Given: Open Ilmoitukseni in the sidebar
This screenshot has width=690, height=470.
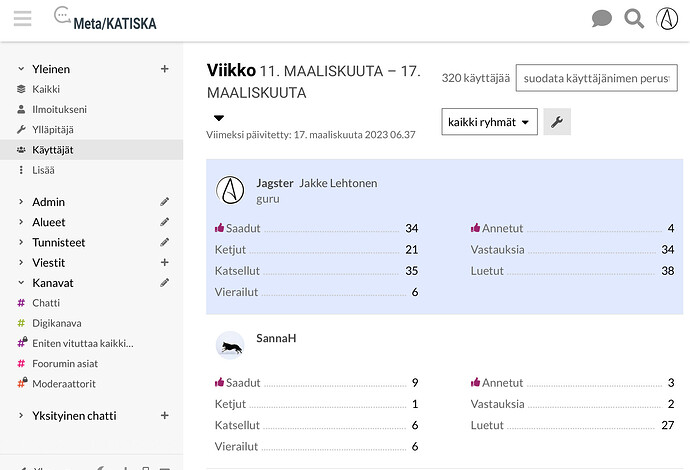Looking at the screenshot, I should pos(59,110).
